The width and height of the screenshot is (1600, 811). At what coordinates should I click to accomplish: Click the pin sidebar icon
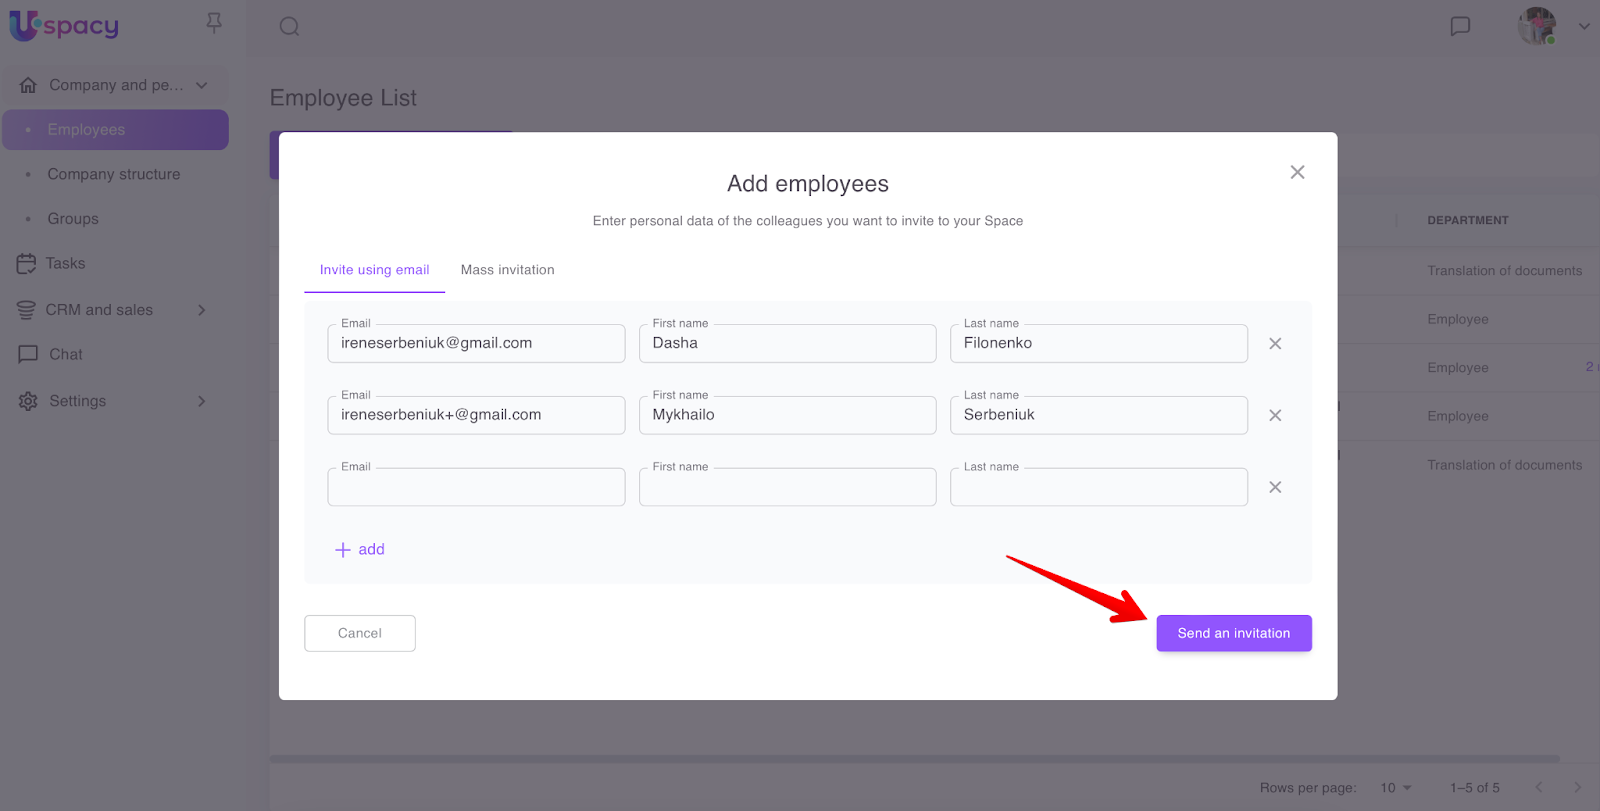pos(214,23)
